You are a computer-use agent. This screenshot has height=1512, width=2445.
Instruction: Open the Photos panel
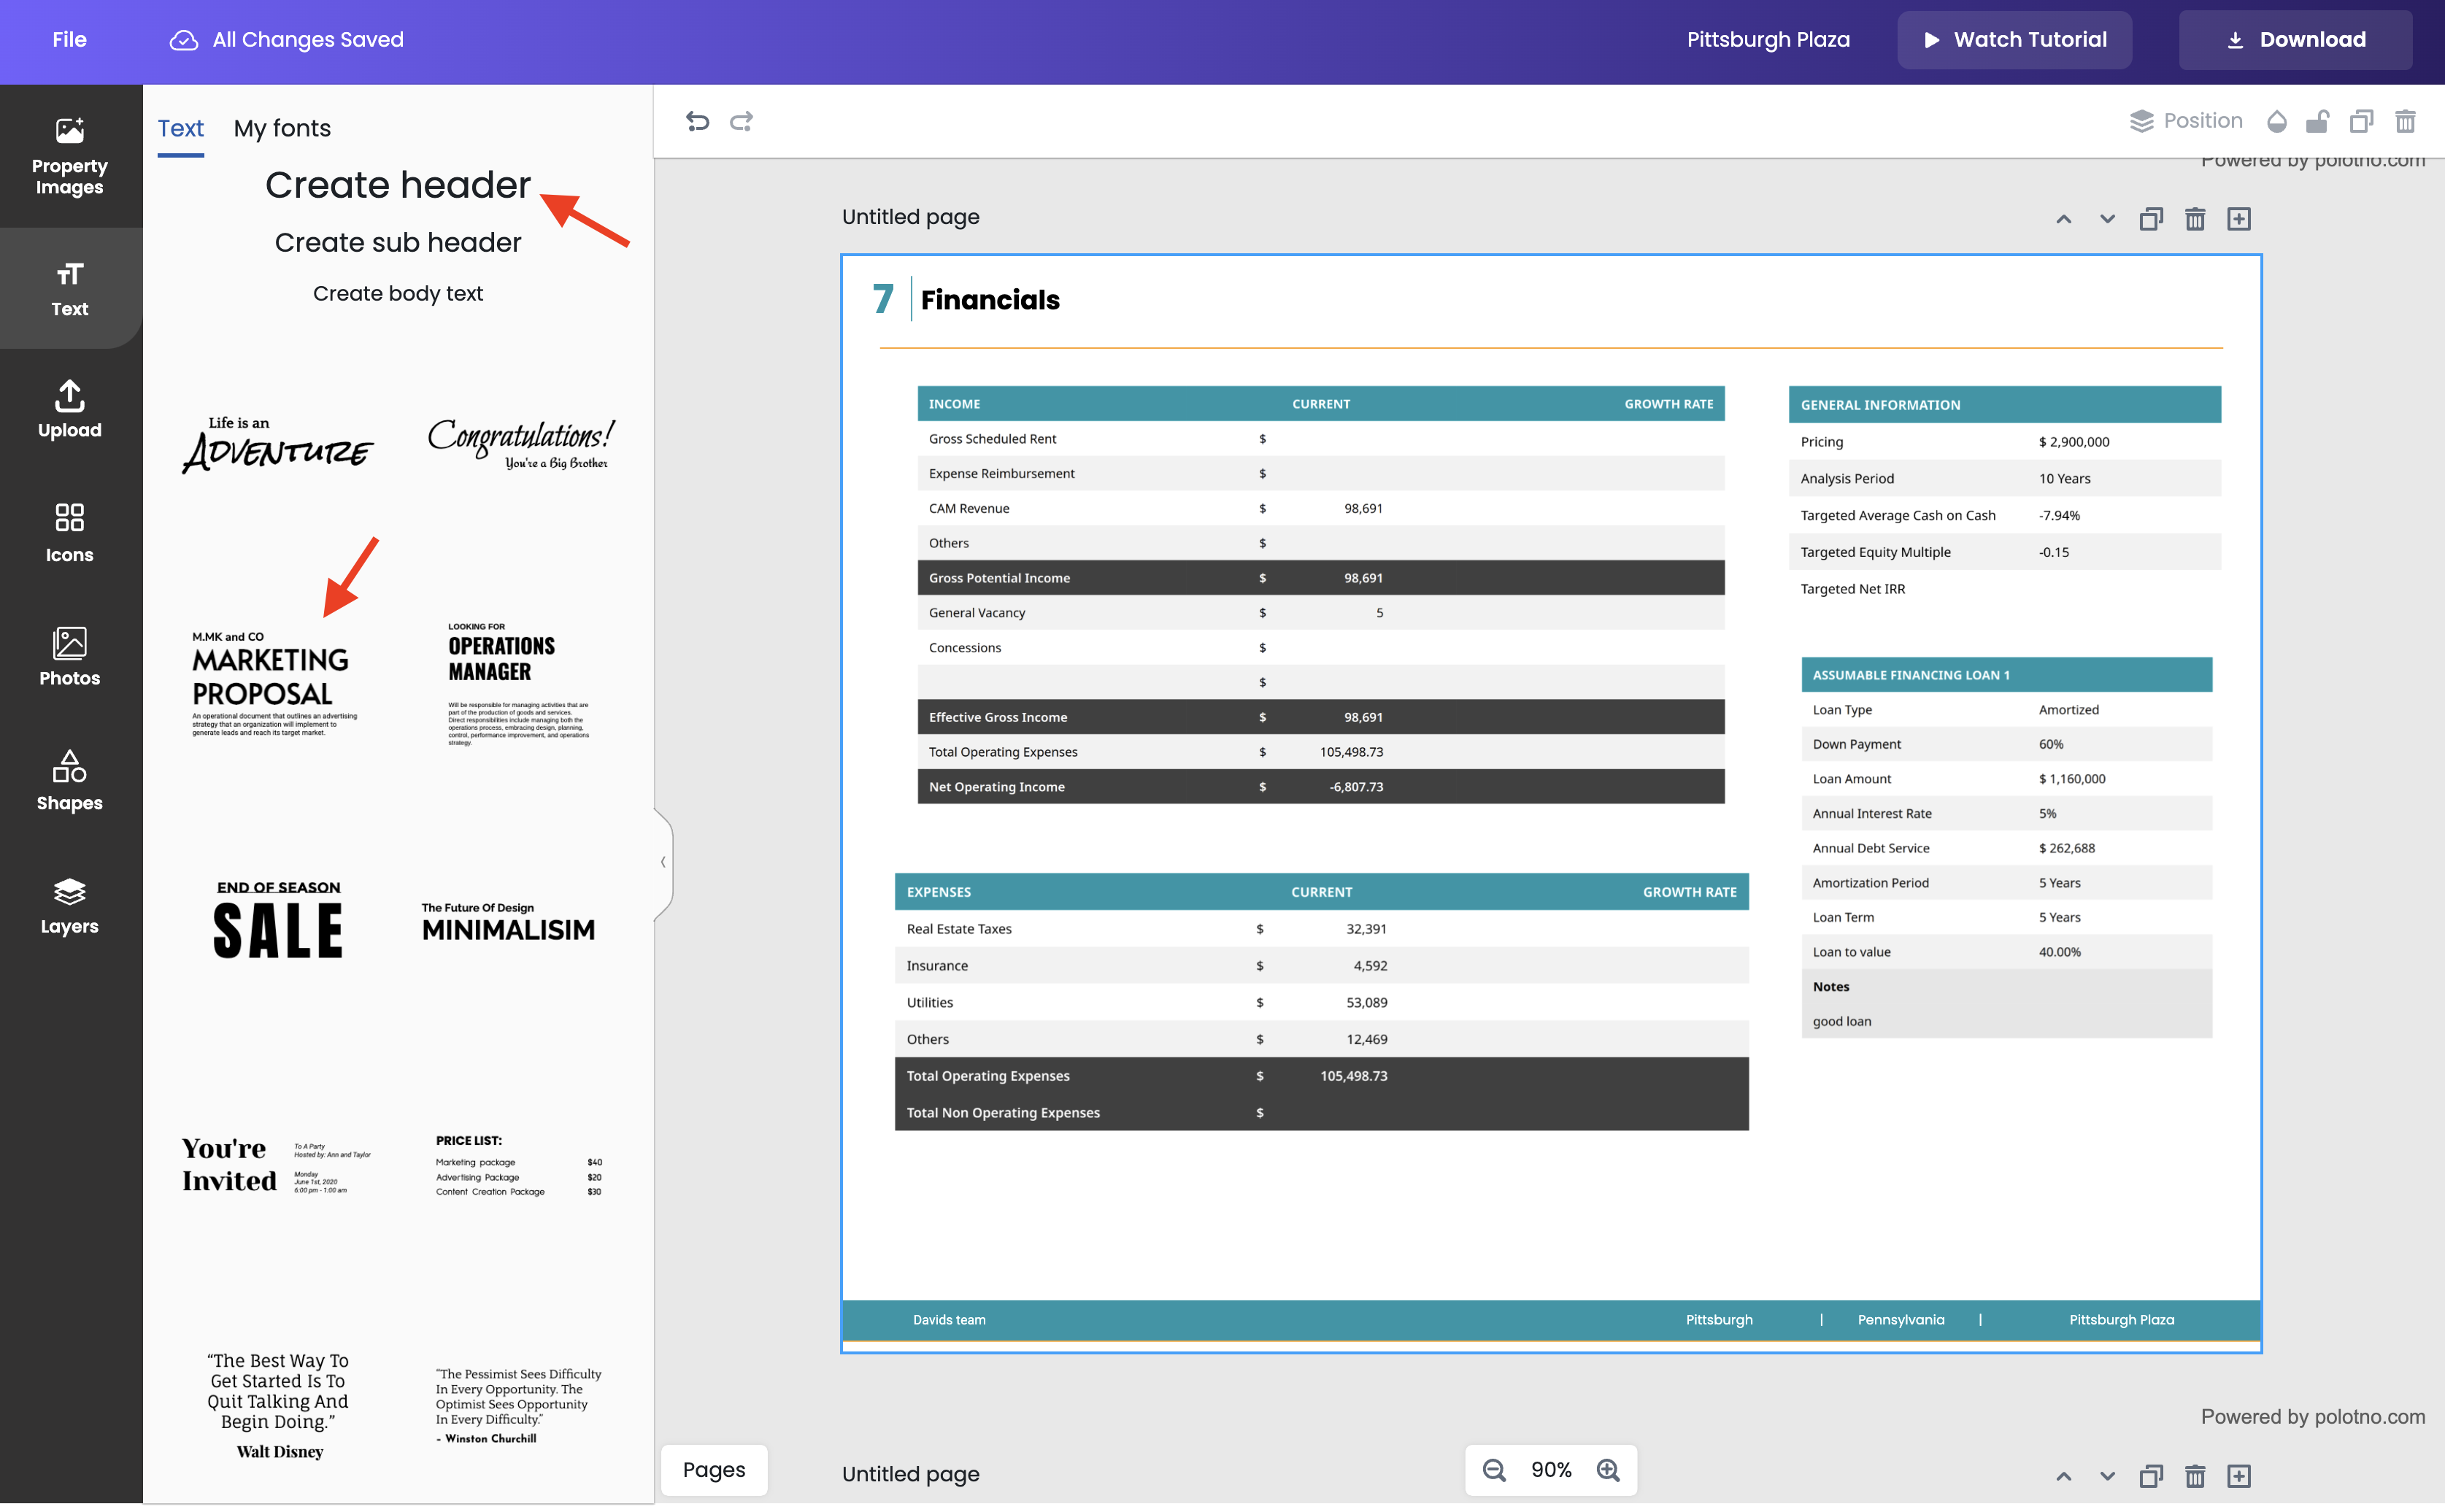pyautogui.click(x=69, y=657)
